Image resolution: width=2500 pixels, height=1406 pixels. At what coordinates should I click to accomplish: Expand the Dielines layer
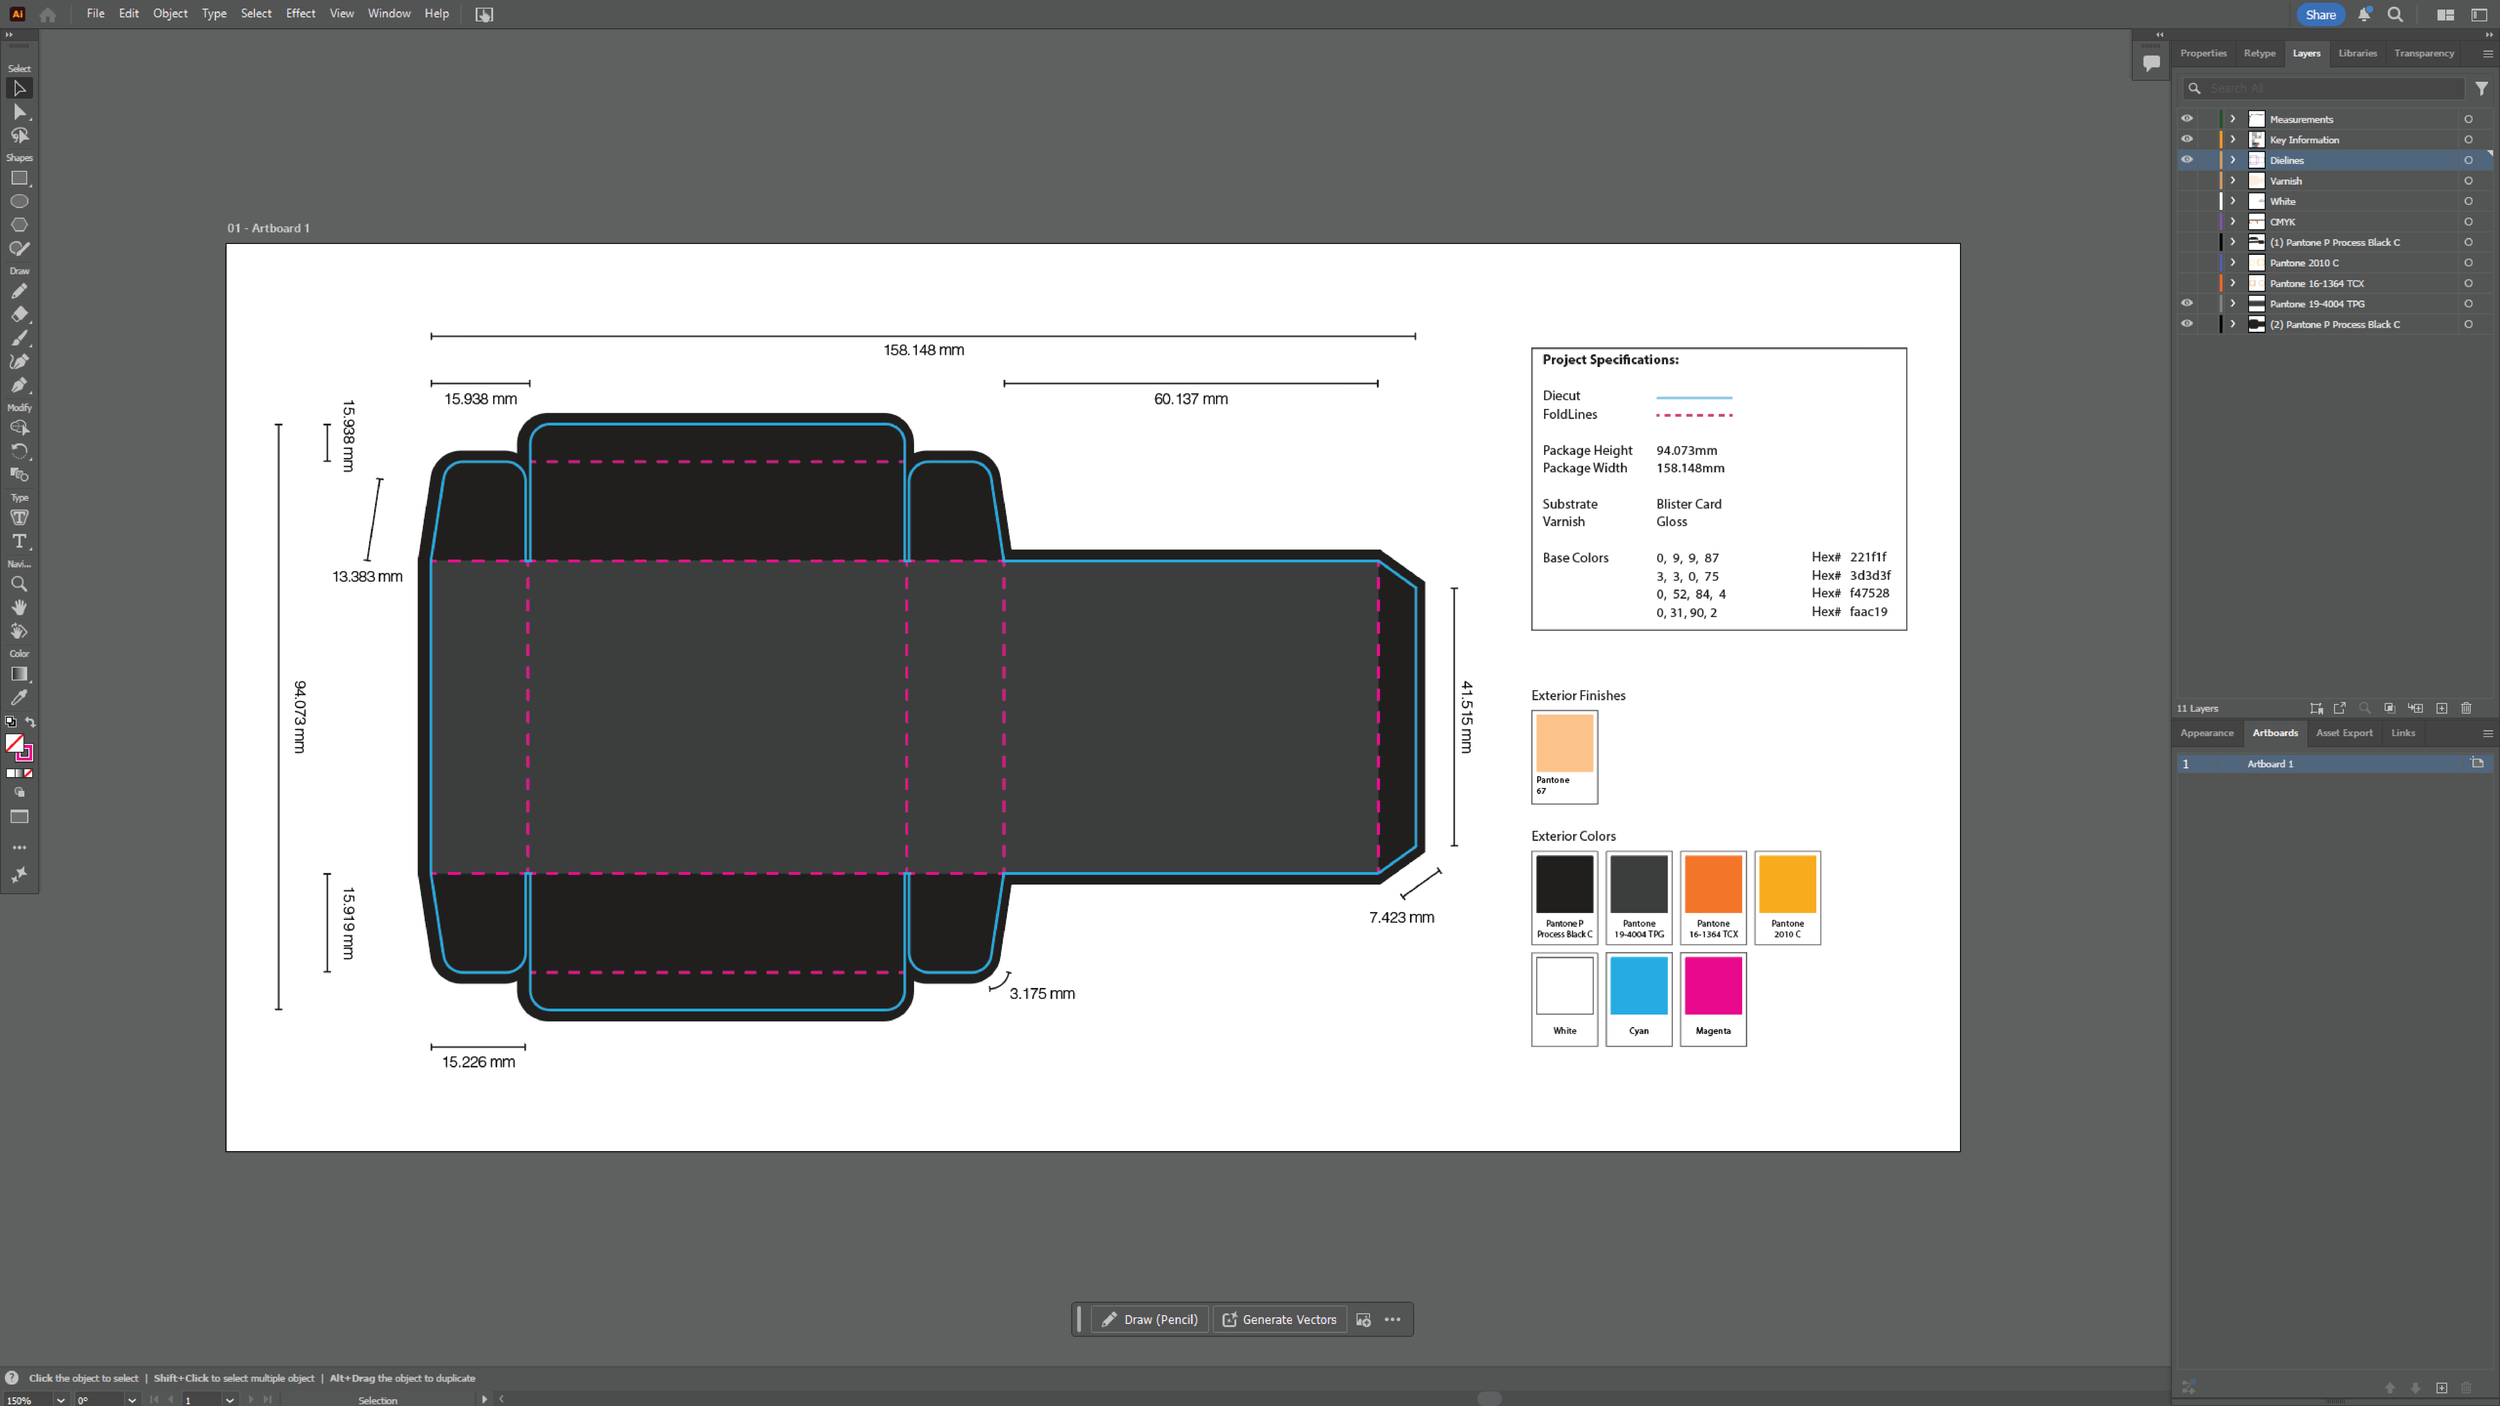click(2232, 160)
